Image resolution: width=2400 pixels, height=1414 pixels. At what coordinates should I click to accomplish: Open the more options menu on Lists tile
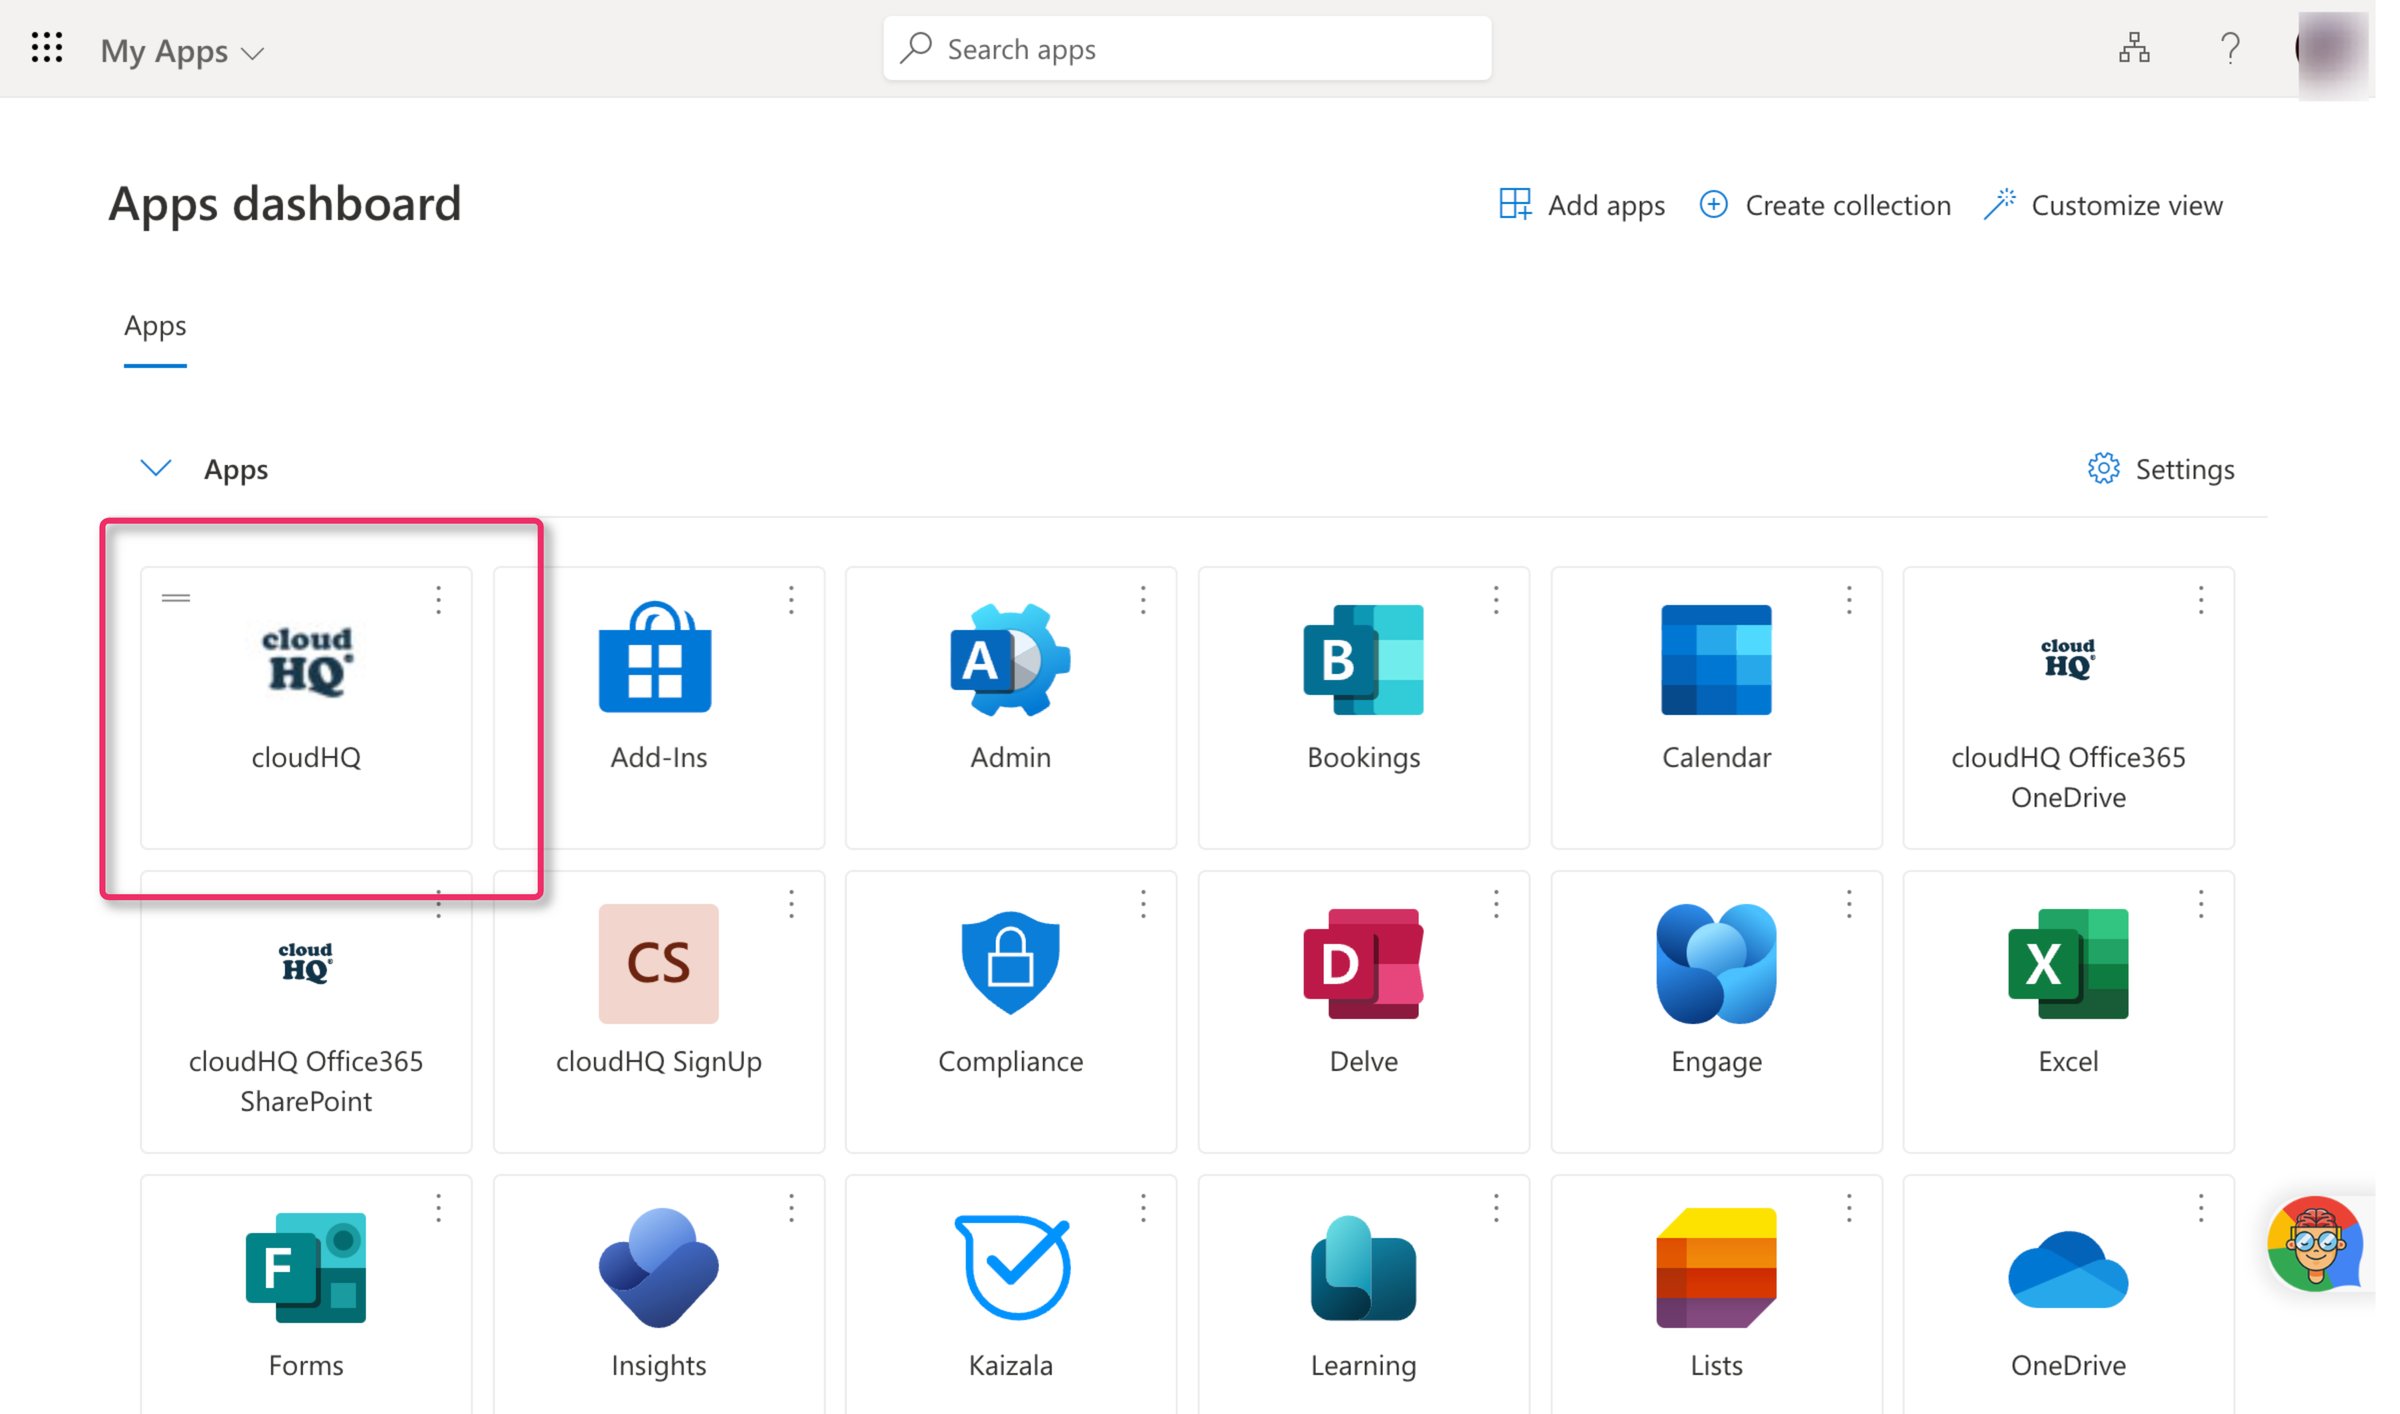1849,1208
